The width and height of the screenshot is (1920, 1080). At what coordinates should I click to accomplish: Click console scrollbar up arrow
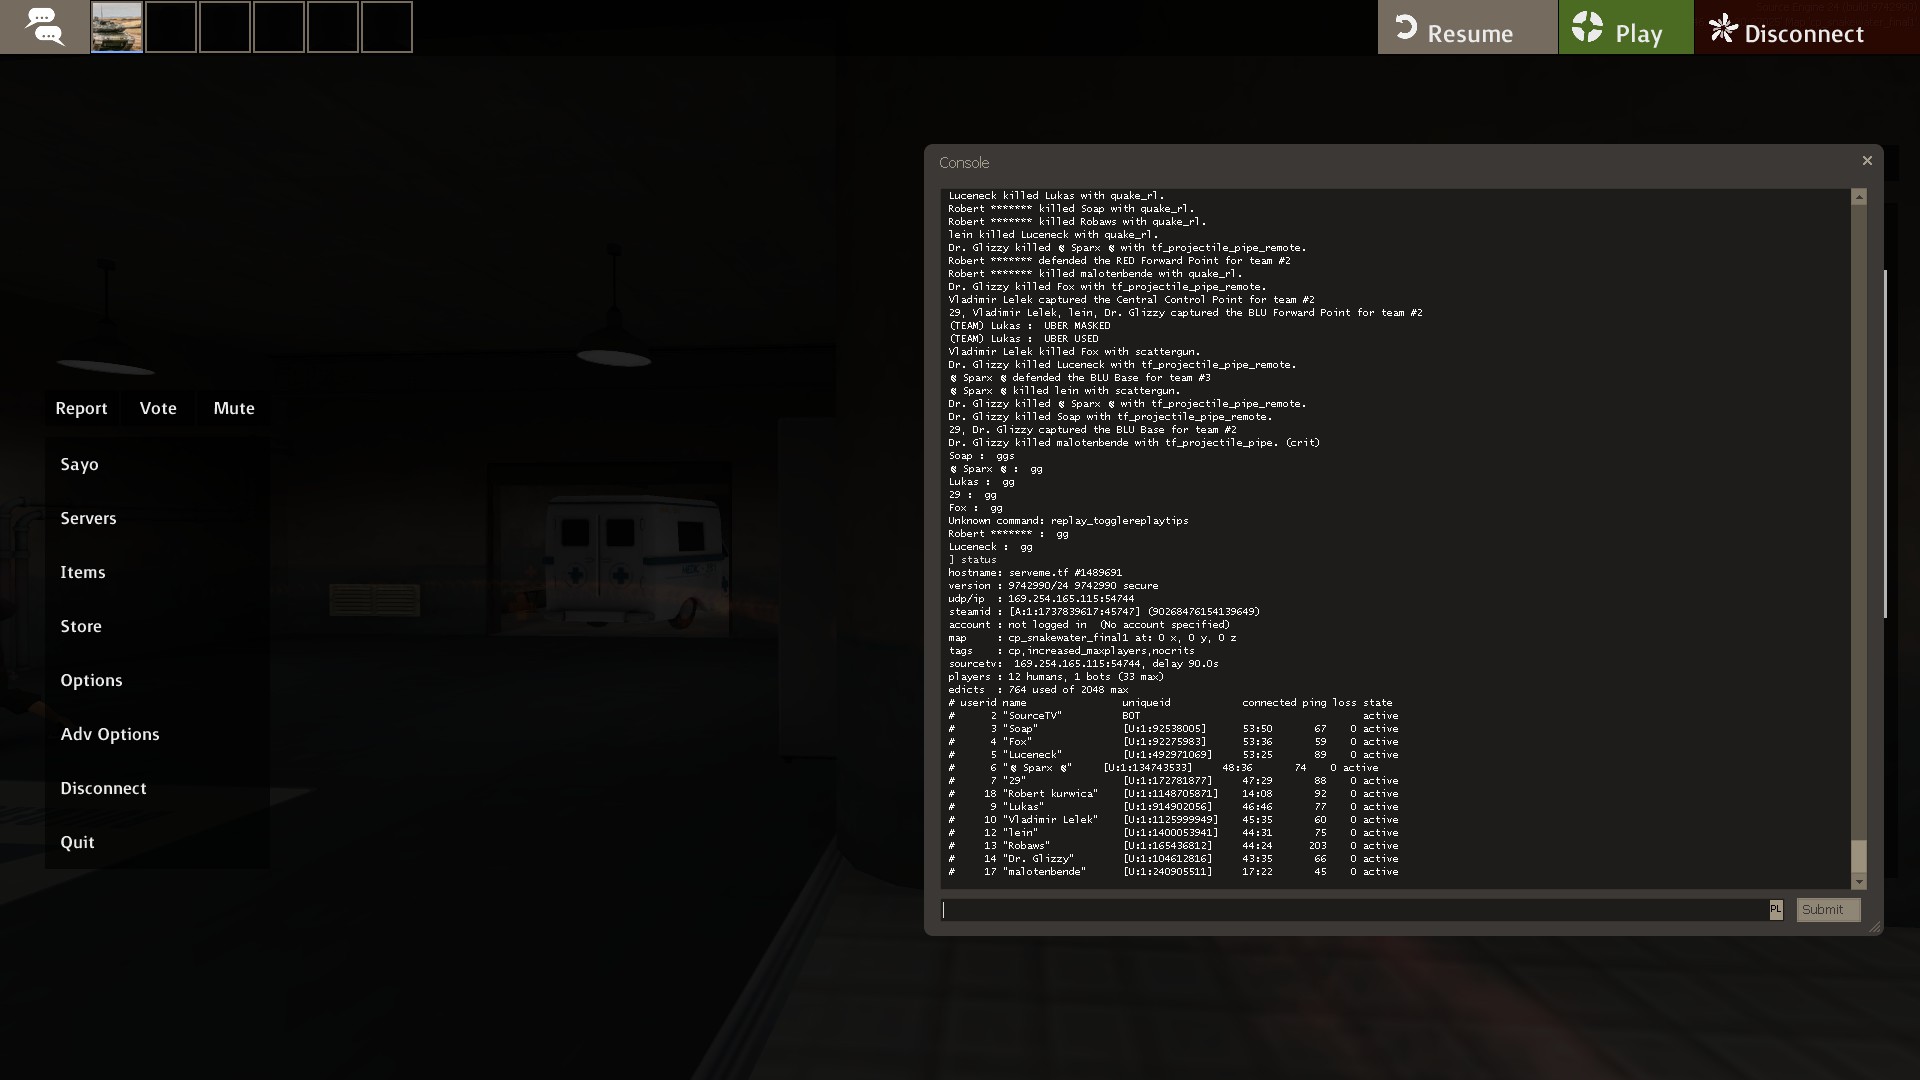1859,197
